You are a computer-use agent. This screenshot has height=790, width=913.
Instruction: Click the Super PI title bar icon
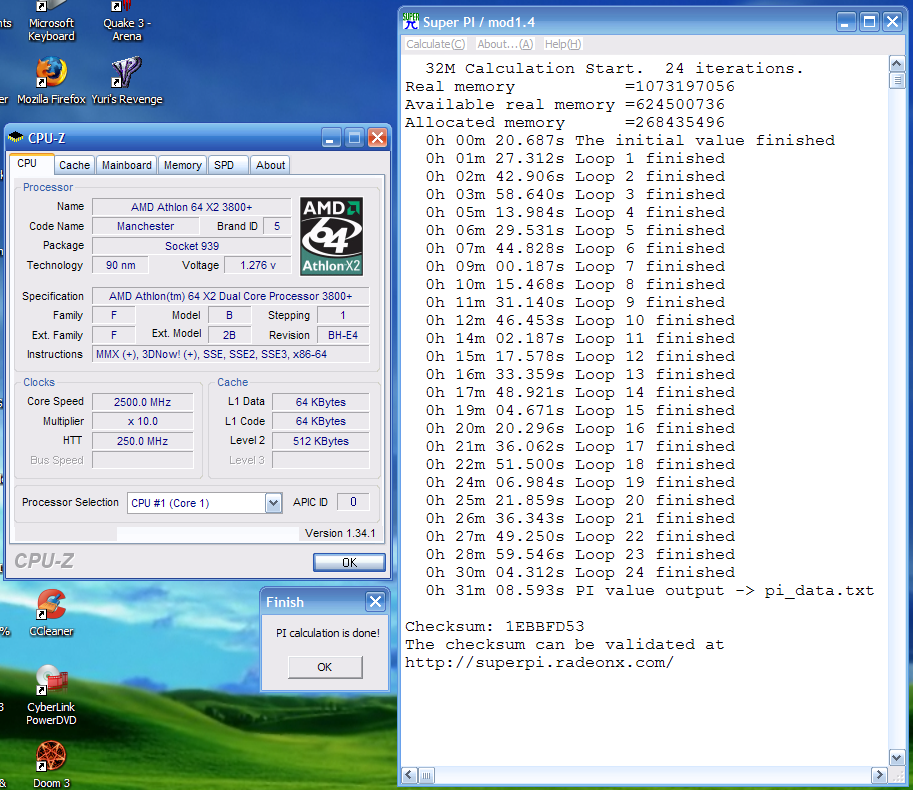(x=411, y=22)
